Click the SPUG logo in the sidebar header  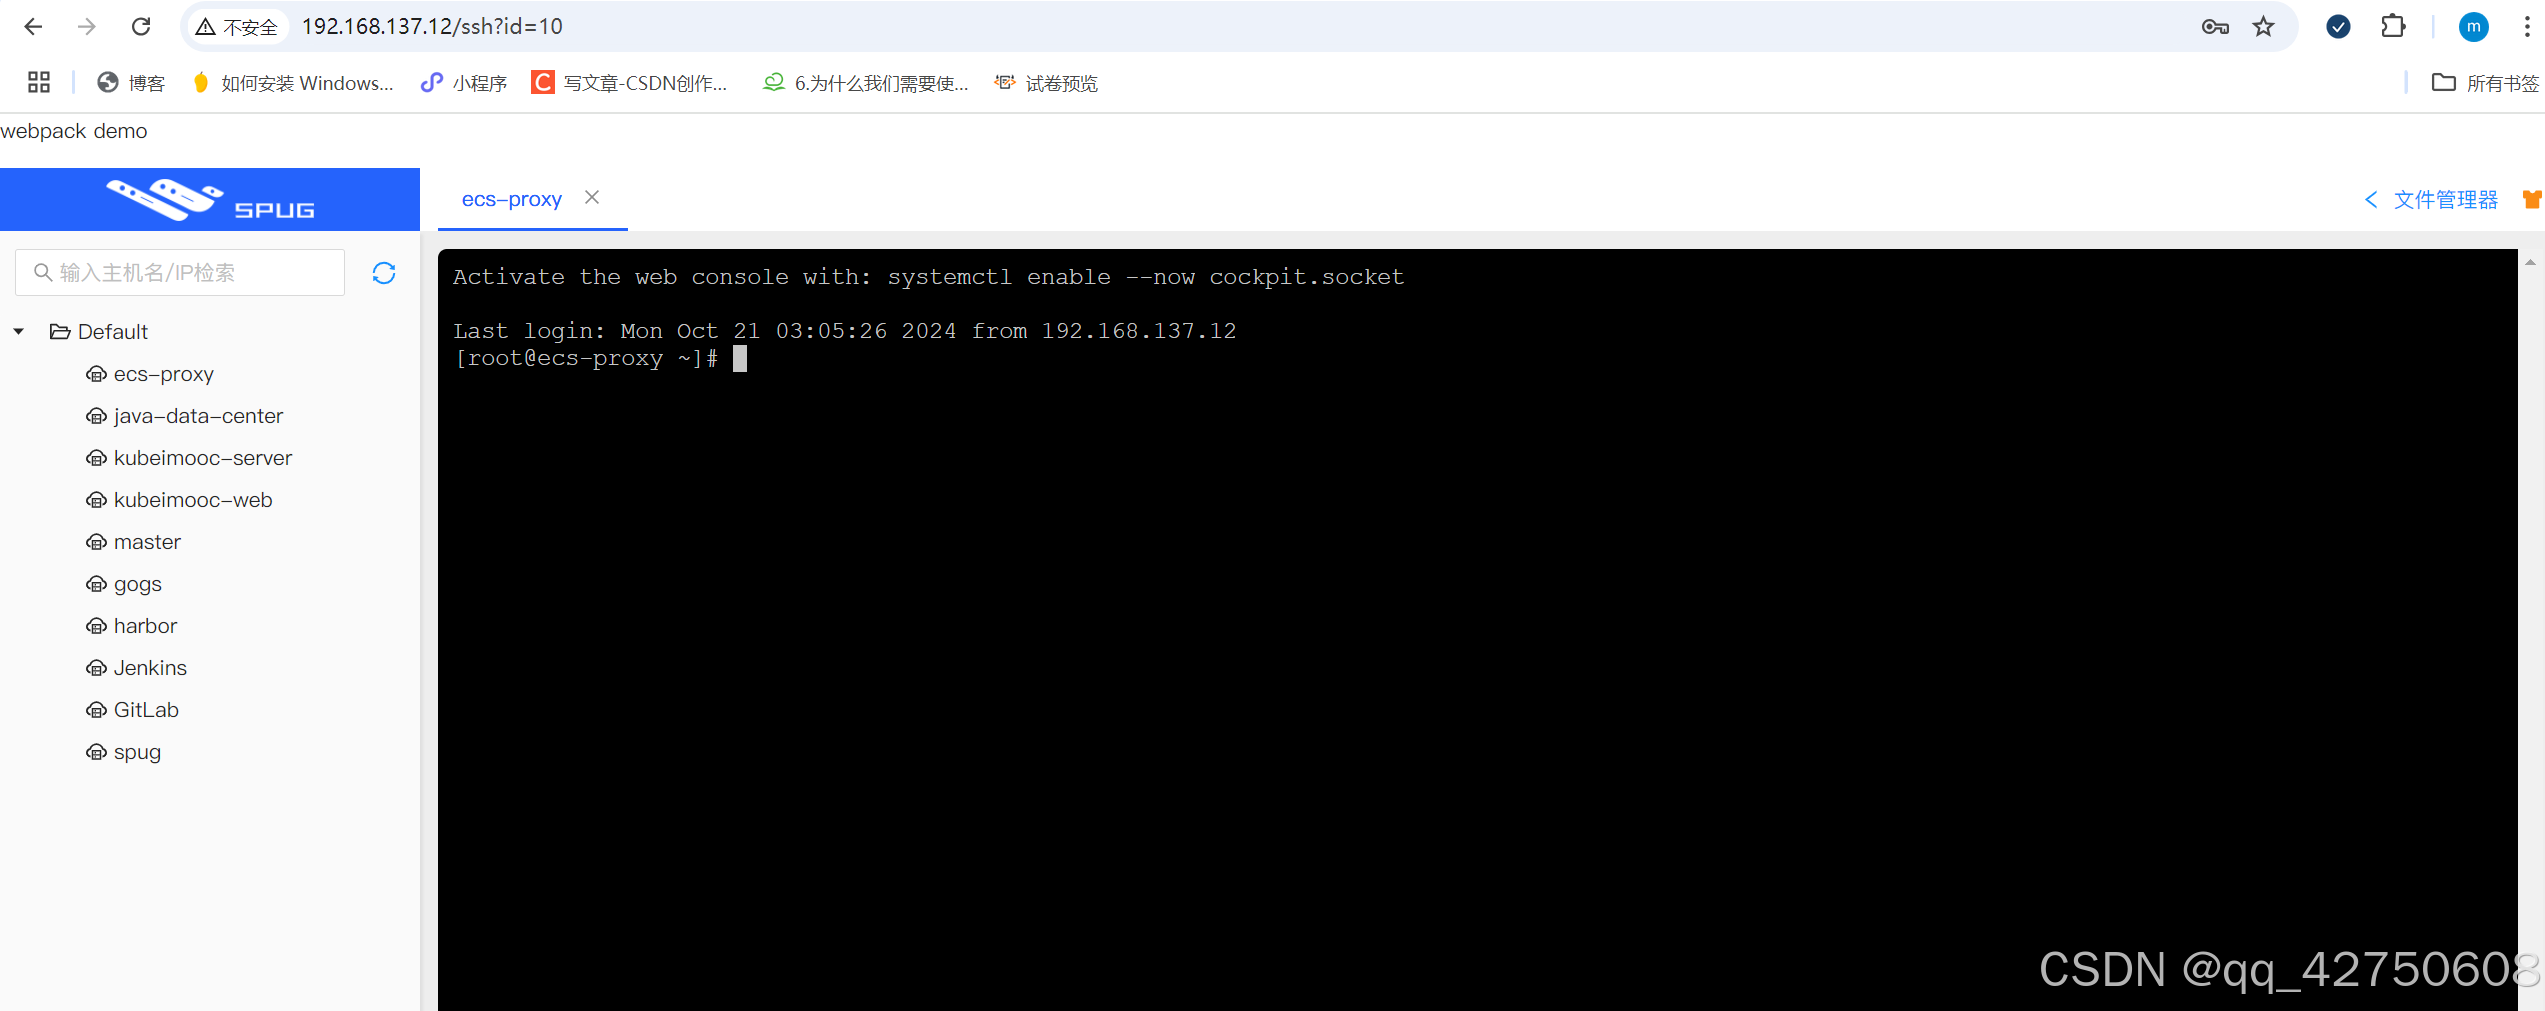(209, 198)
